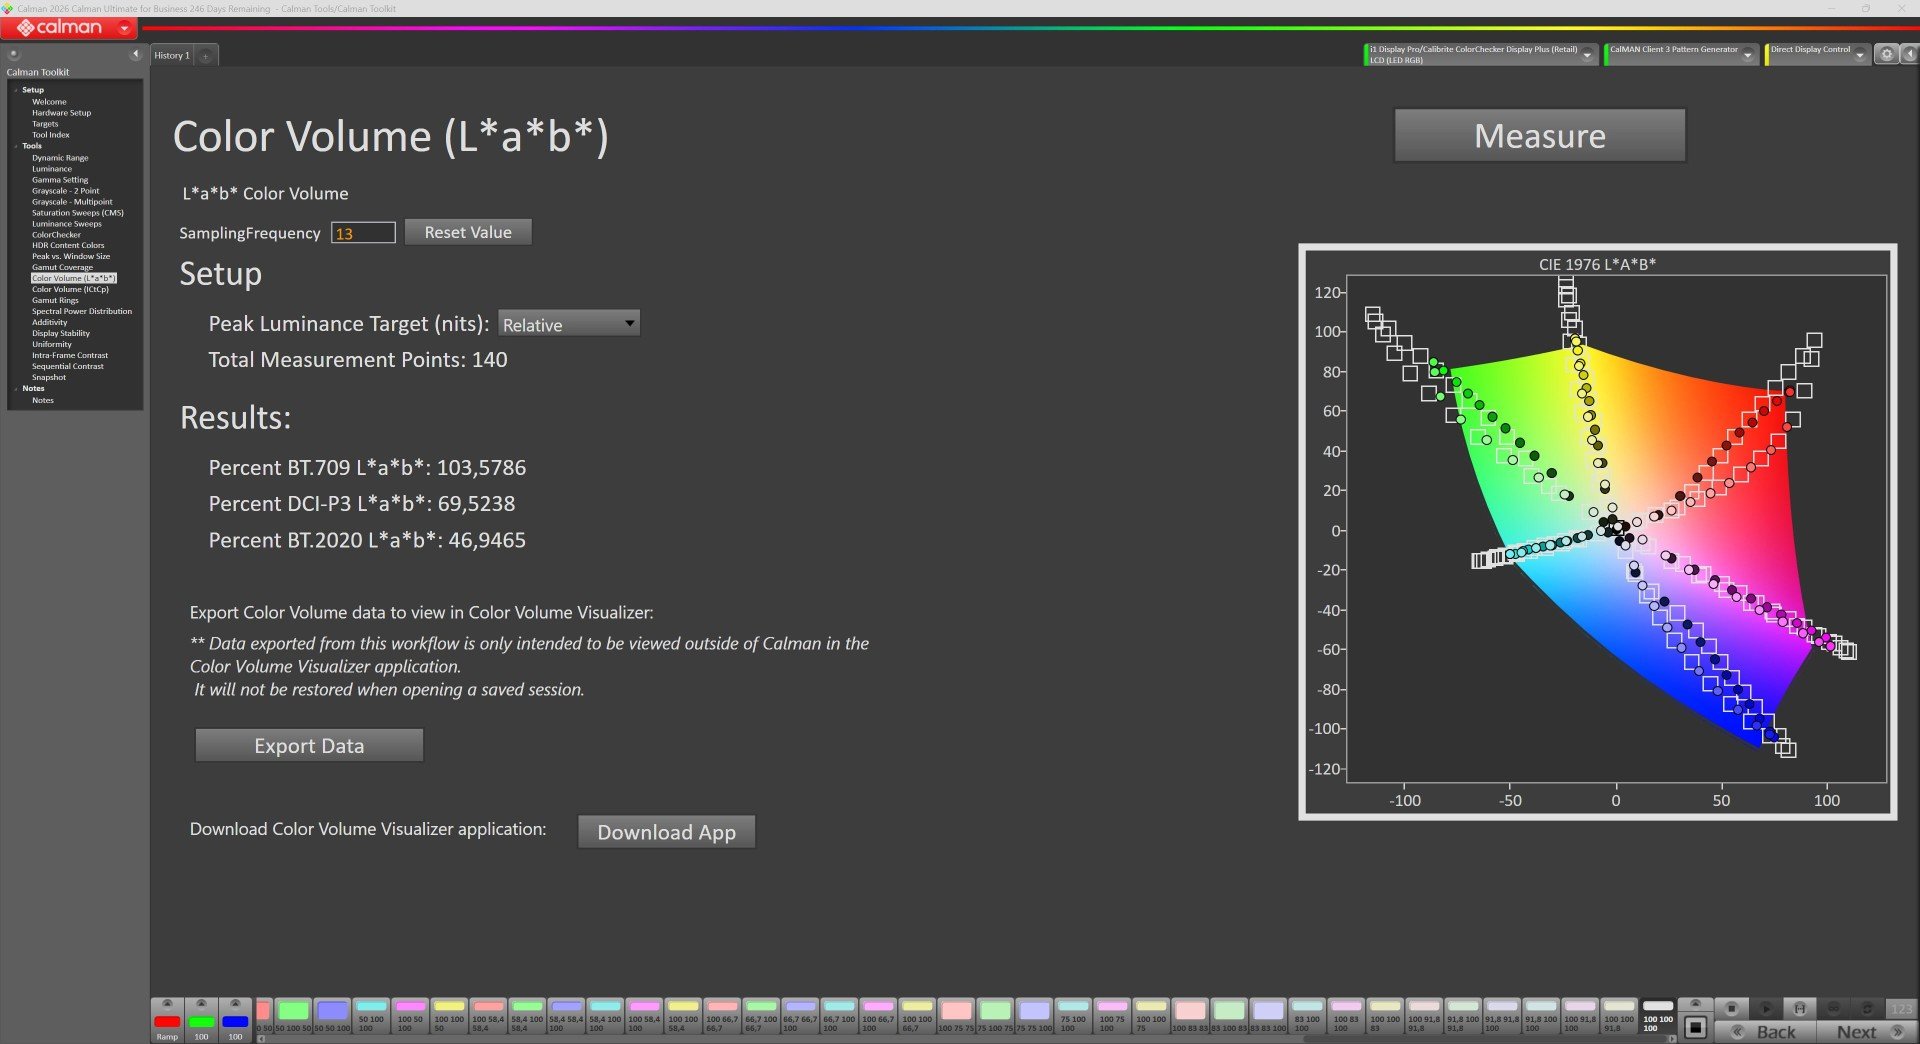Viewport: 1920px width, 1044px height.
Task: Collapse the Calman Toolkit sidebar arrow
Action: click(x=135, y=54)
